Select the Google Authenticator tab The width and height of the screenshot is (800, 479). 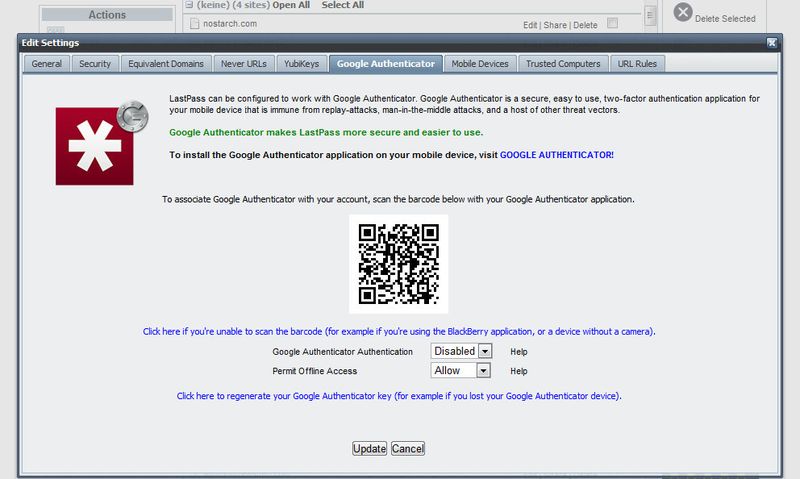386,64
